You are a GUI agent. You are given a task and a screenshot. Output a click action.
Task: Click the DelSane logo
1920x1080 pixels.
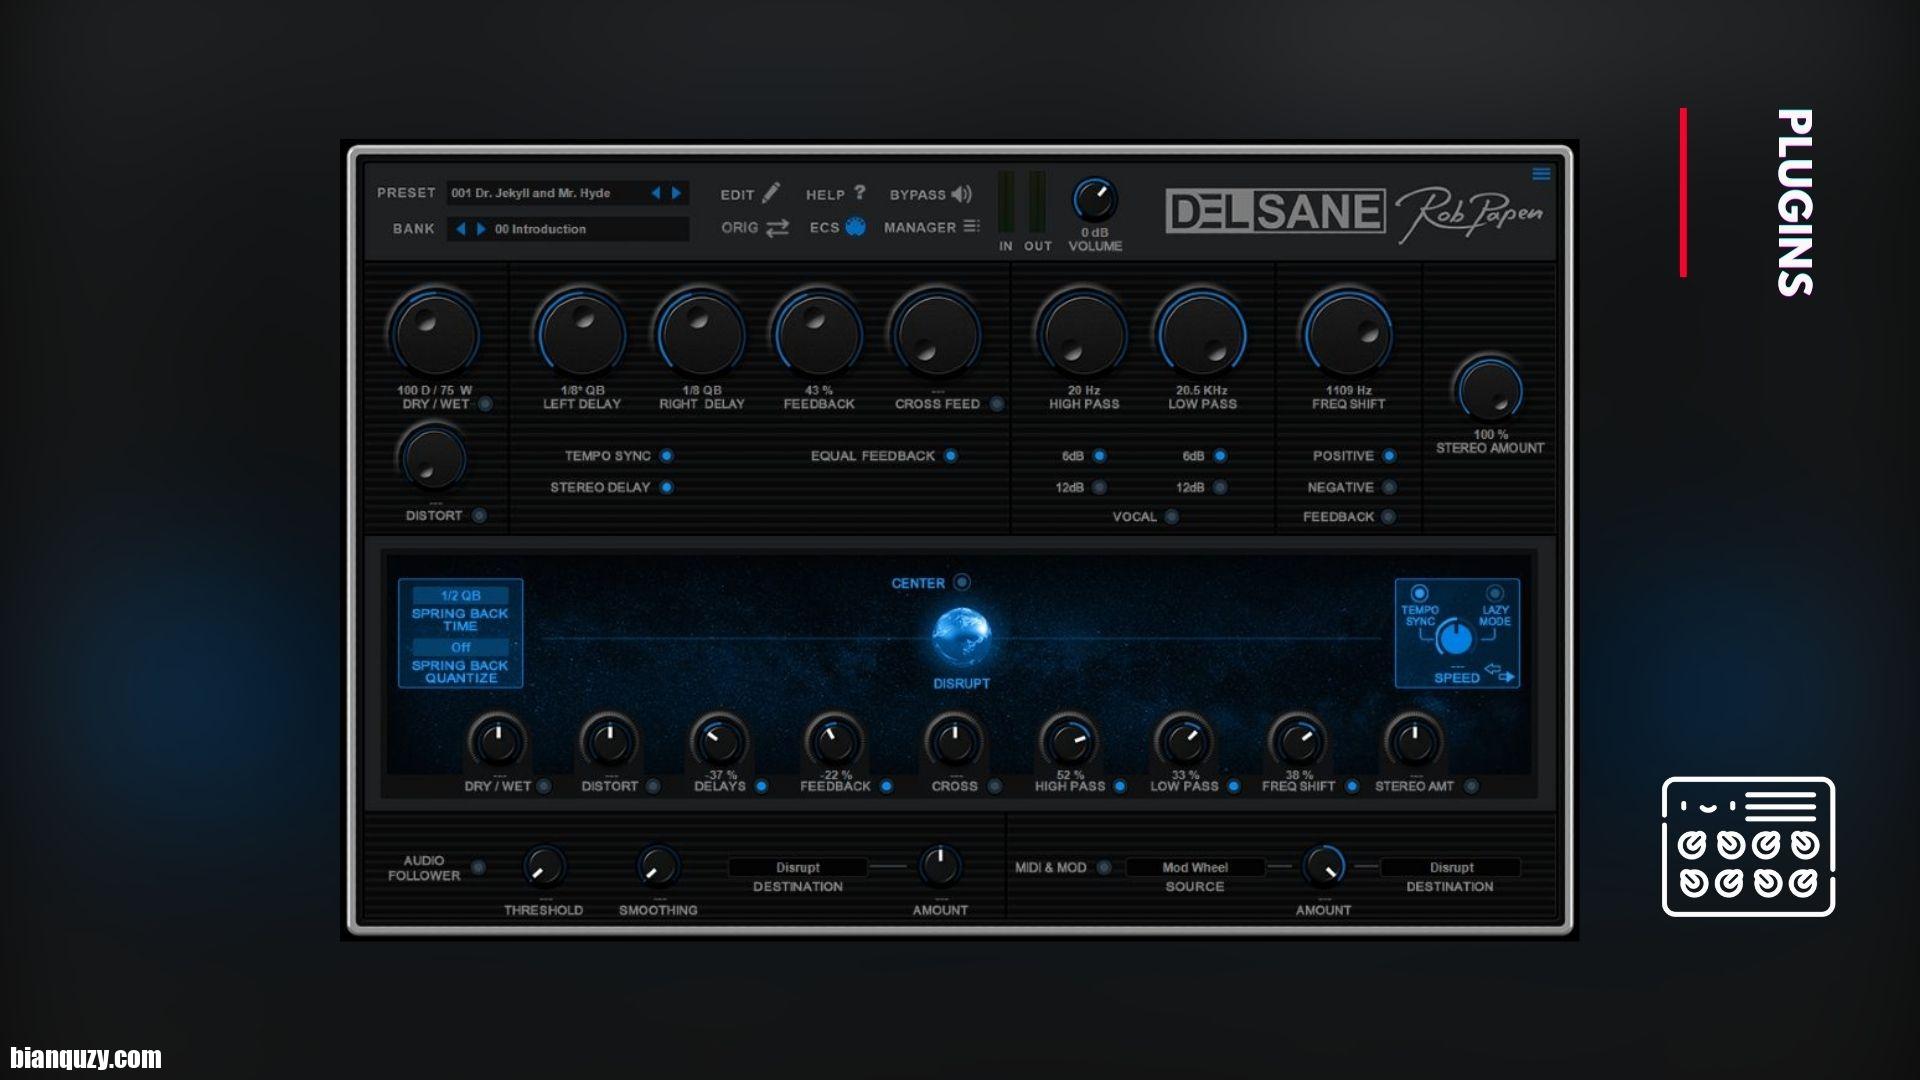point(1275,212)
